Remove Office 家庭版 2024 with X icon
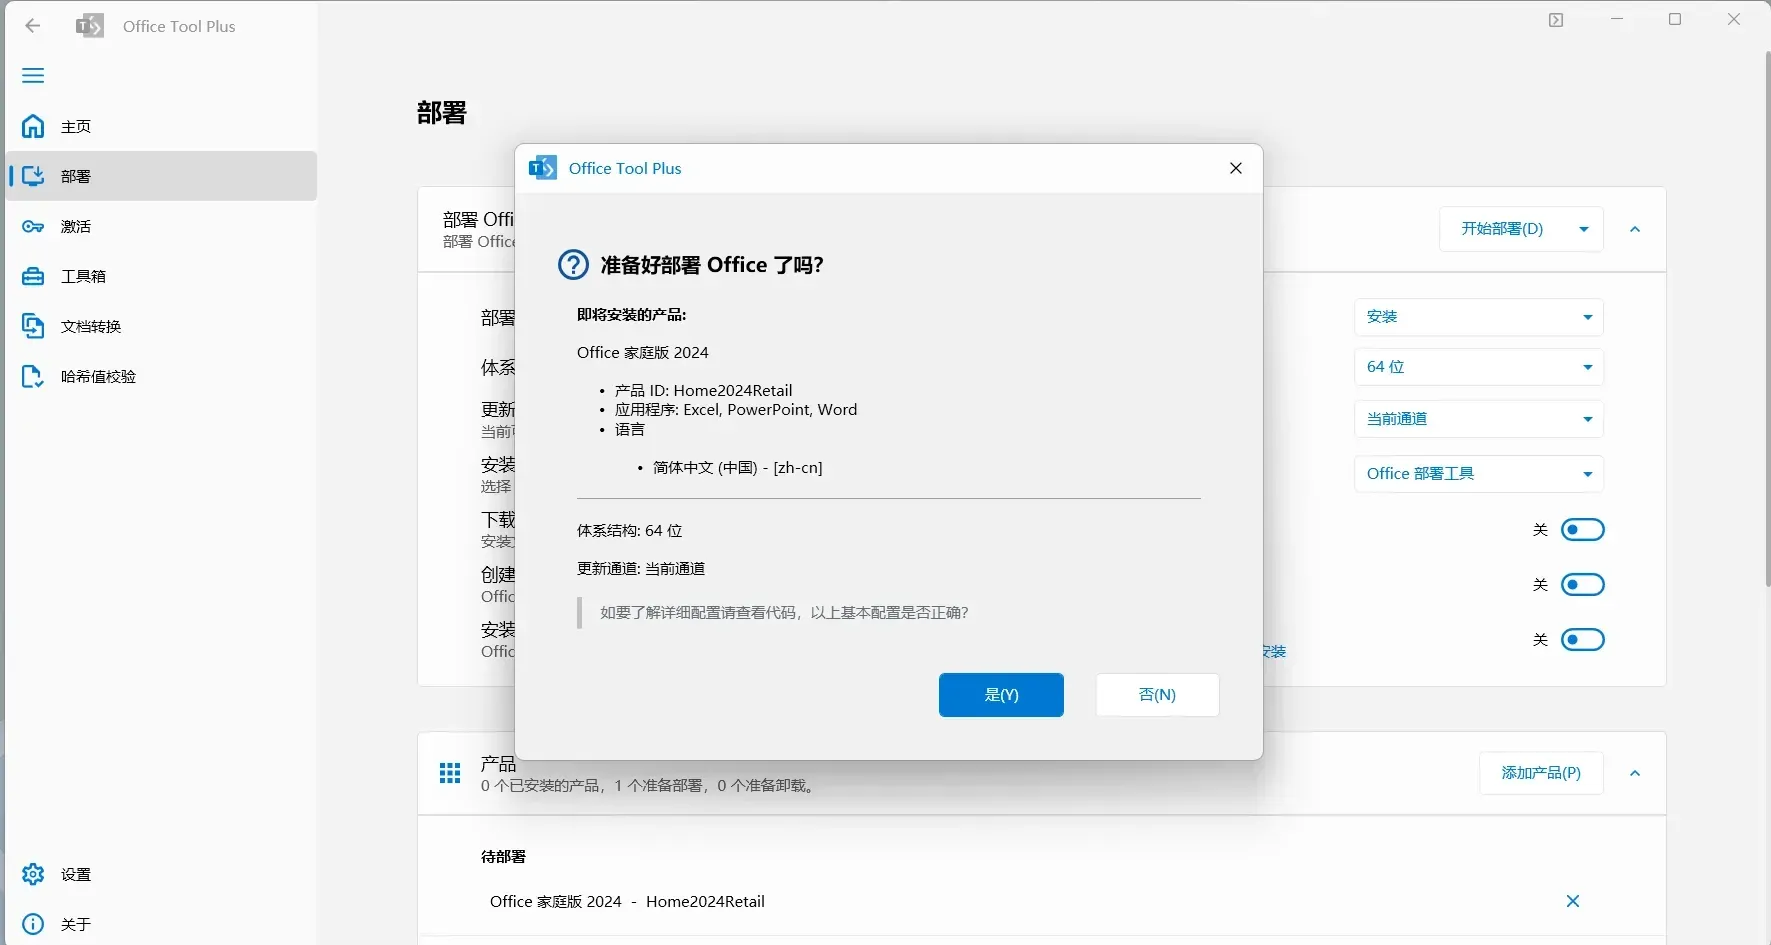Image resolution: width=1771 pixels, height=945 pixels. click(1573, 901)
